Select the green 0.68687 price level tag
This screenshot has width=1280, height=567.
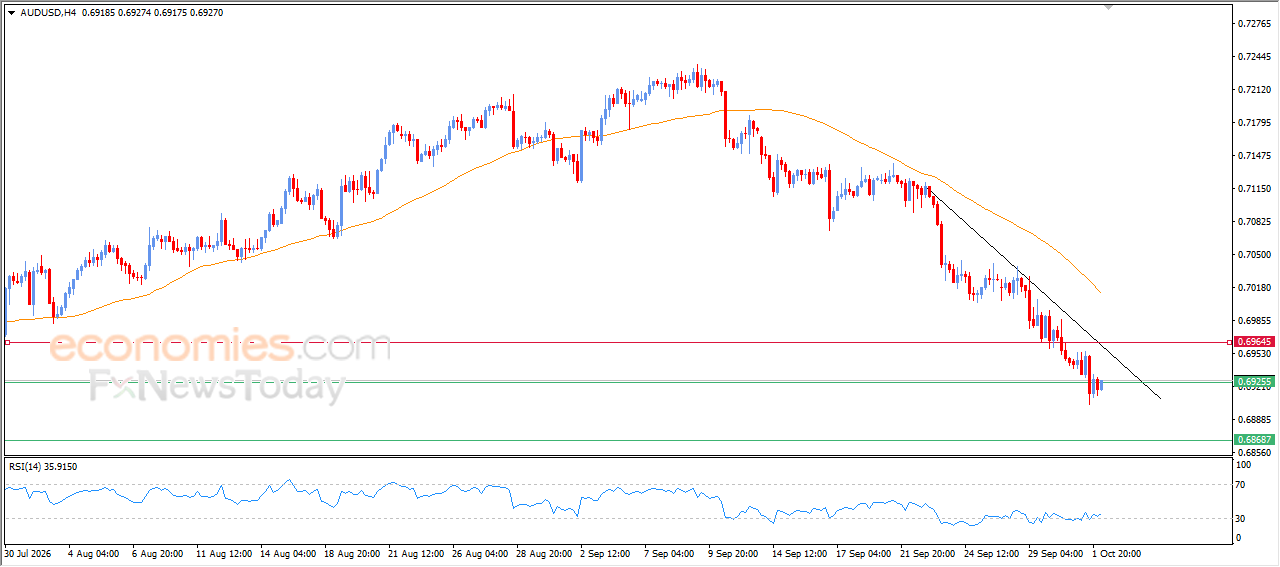pyautogui.click(x=1253, y=439)
